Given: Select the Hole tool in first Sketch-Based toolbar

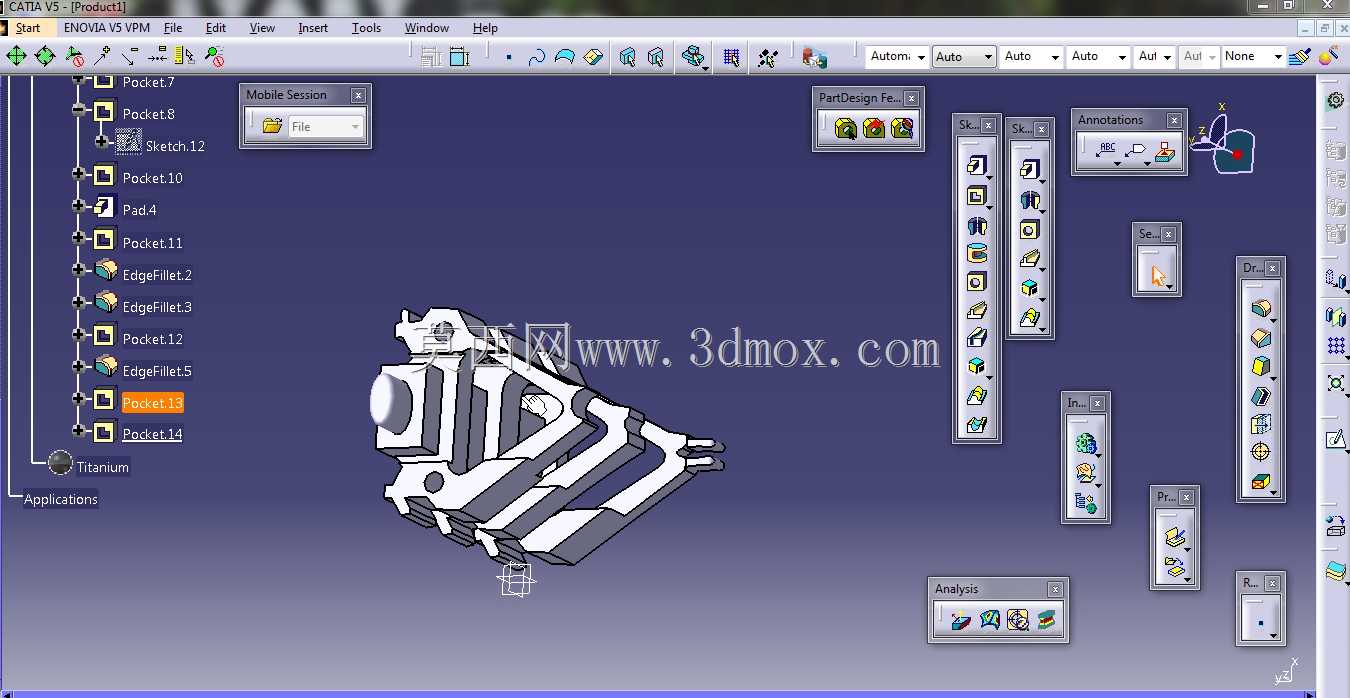Looking at the screenshot, I should coord(977,282).
